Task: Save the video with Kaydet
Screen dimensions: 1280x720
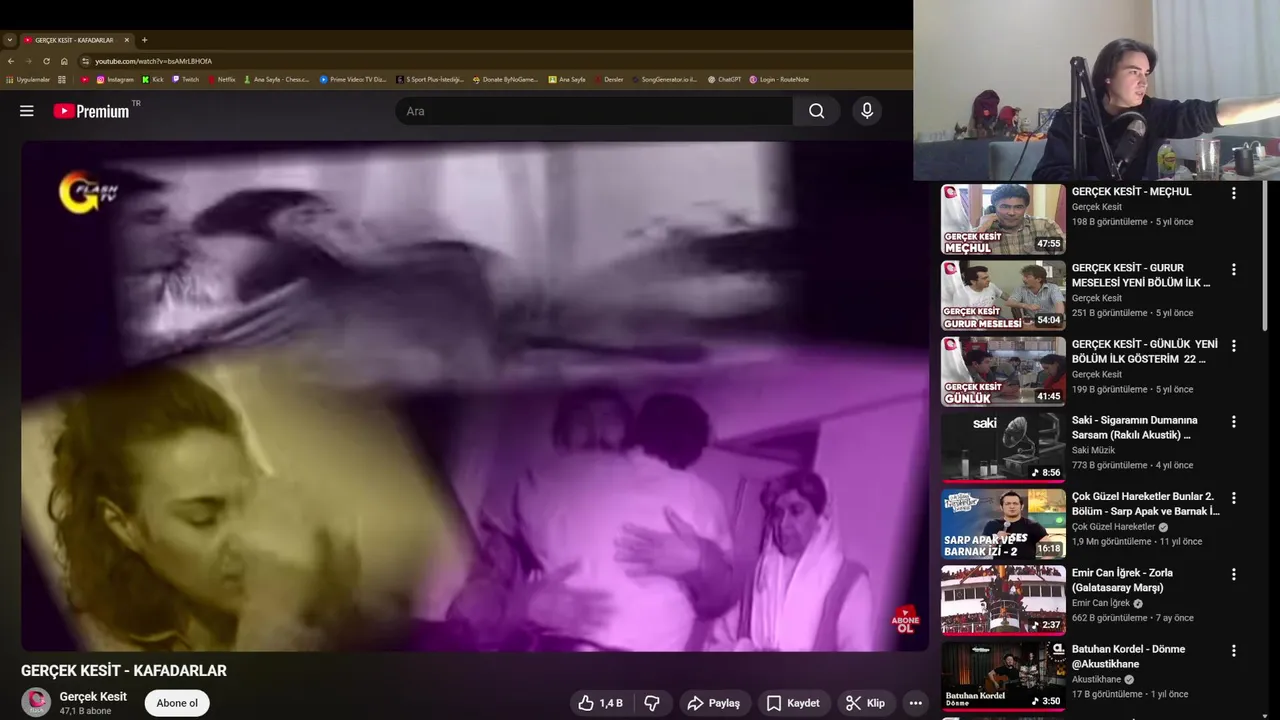Action: coord(793,703)
